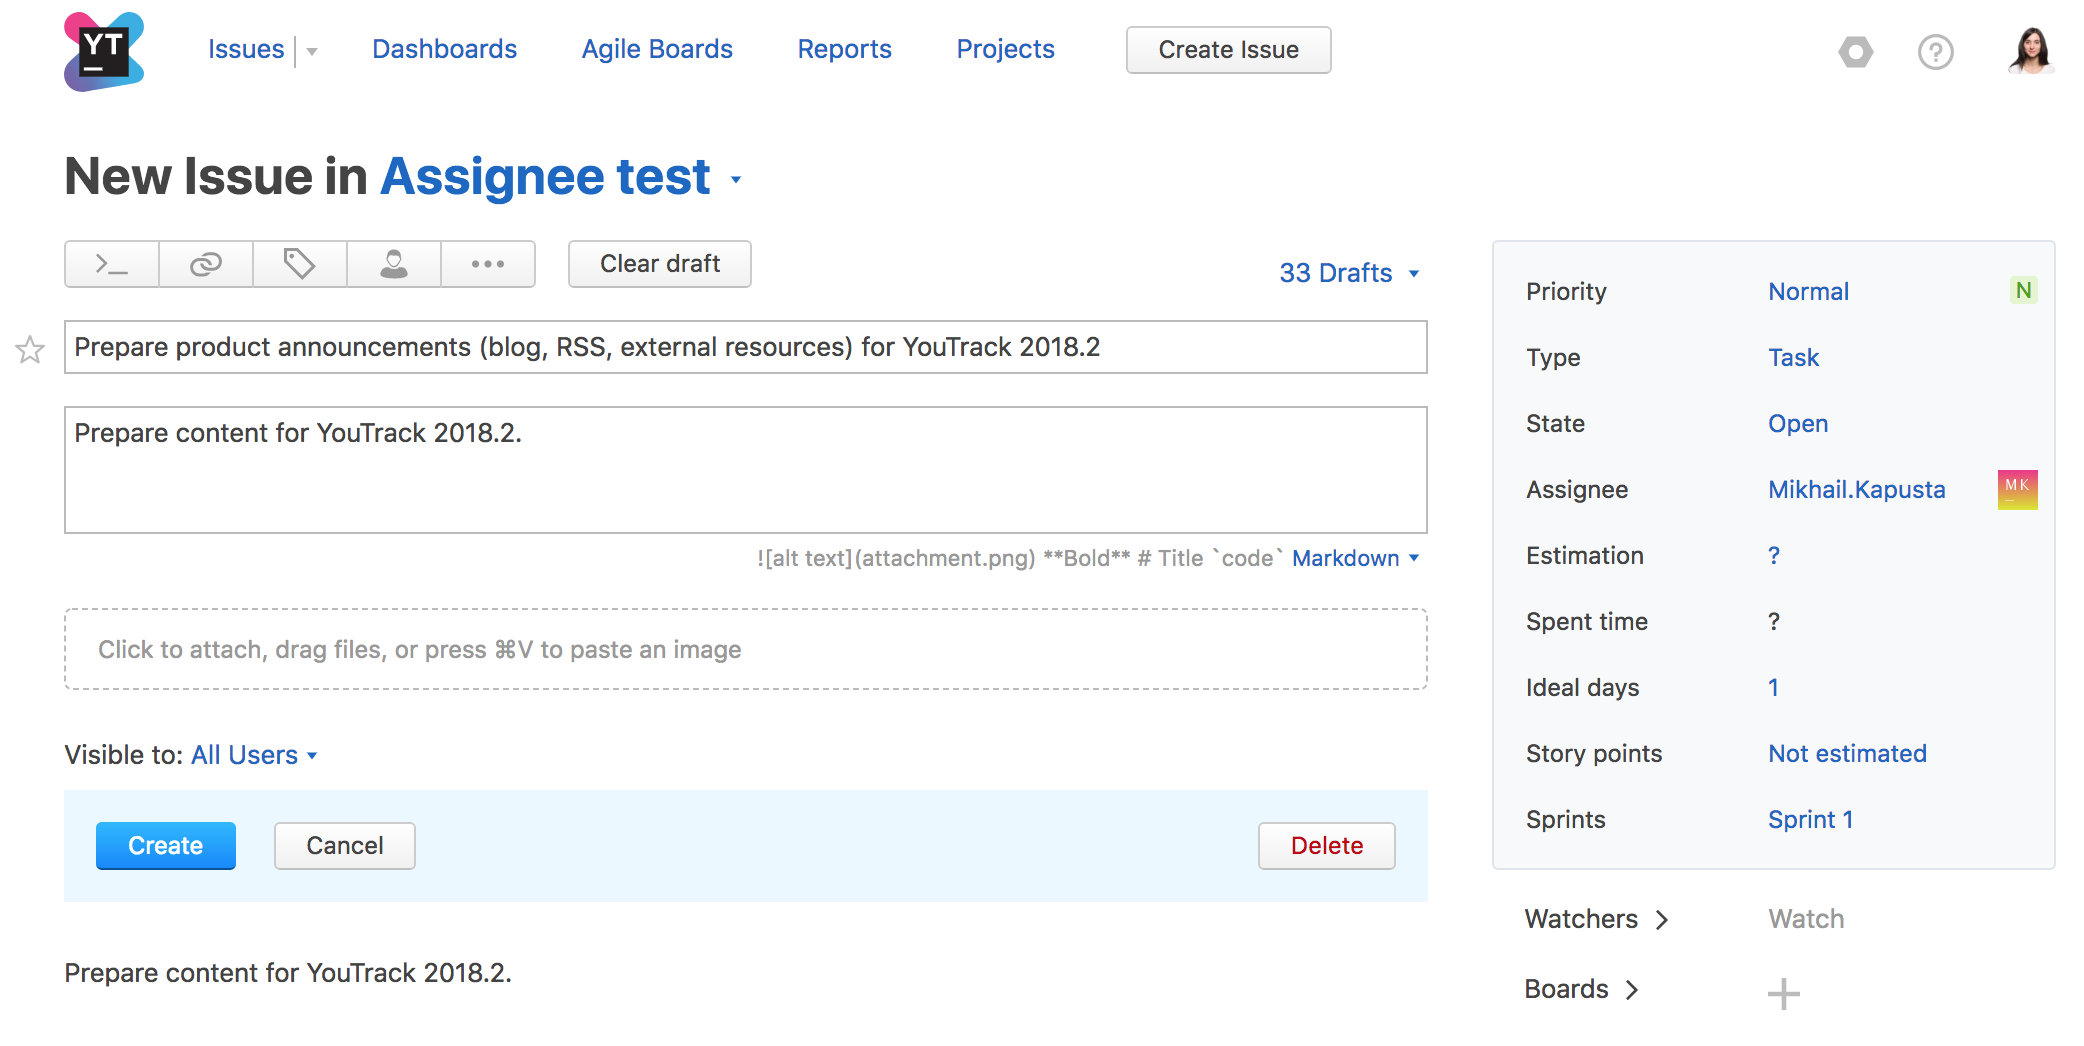Viewport: 2084px width, 1046px height.
Task: Click the Clear draft button
Action: point(659,264)
